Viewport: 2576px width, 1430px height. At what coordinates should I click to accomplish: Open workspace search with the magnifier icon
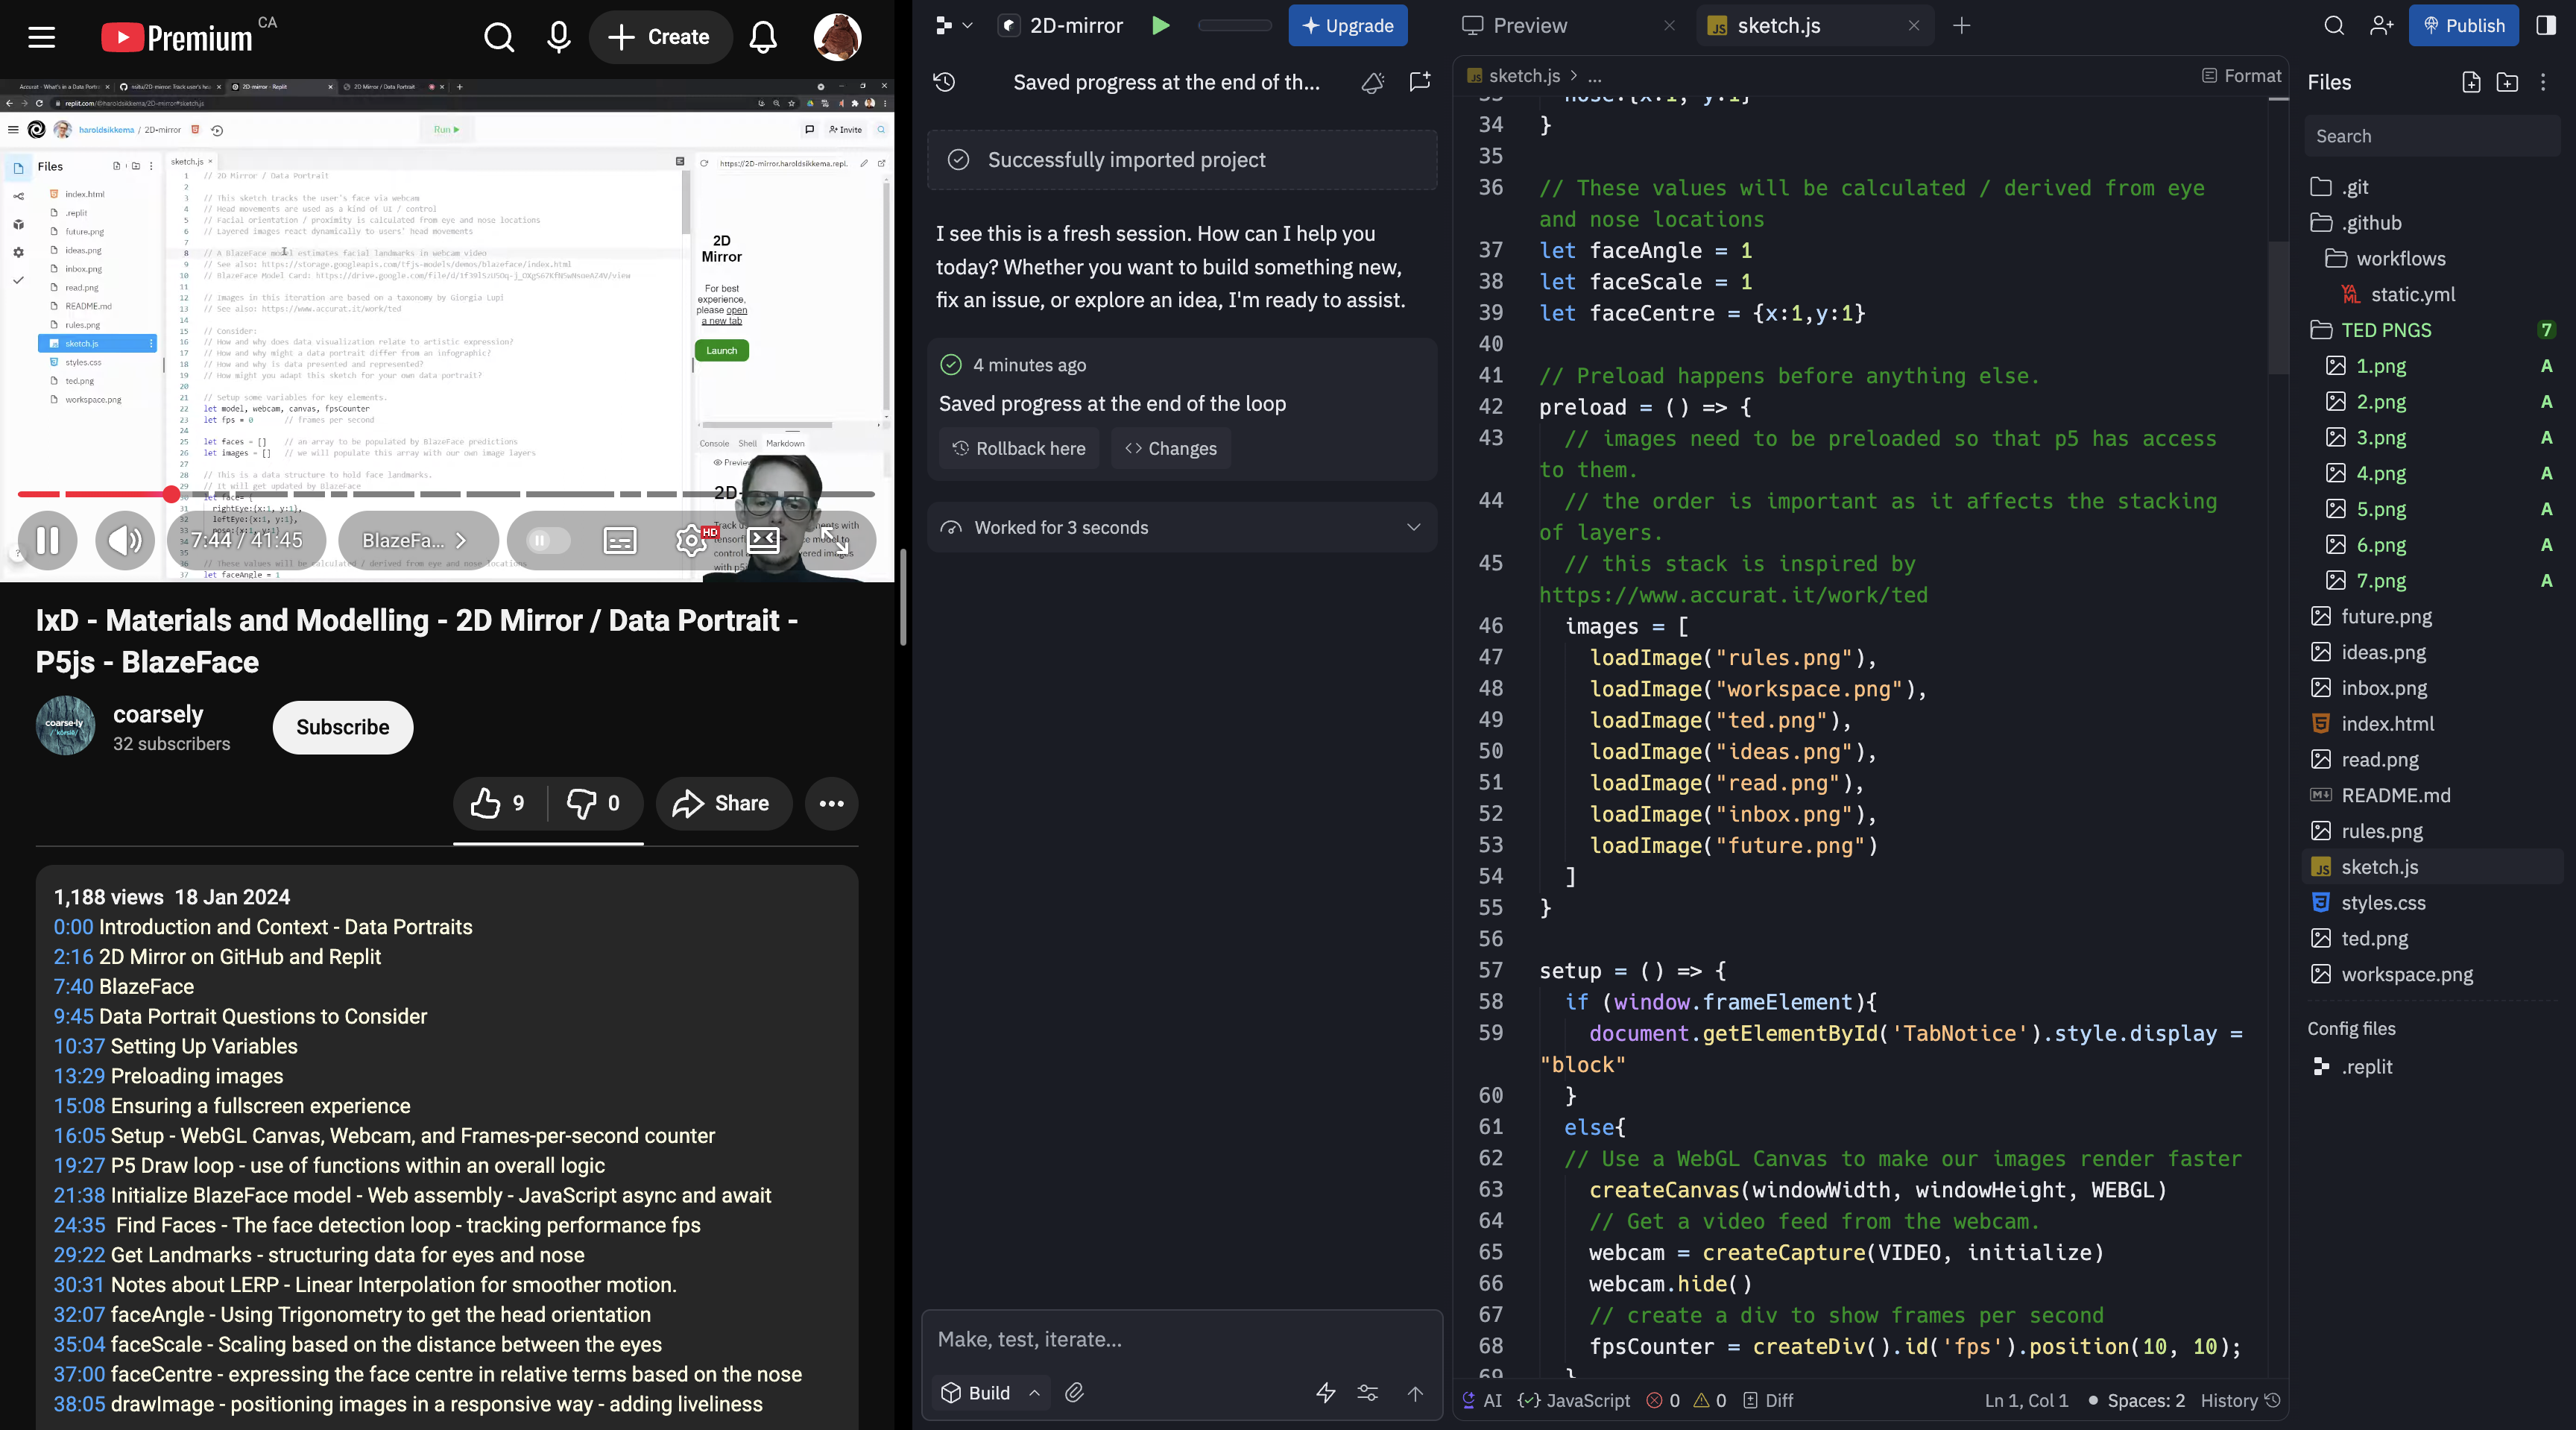coord(2334,26)
